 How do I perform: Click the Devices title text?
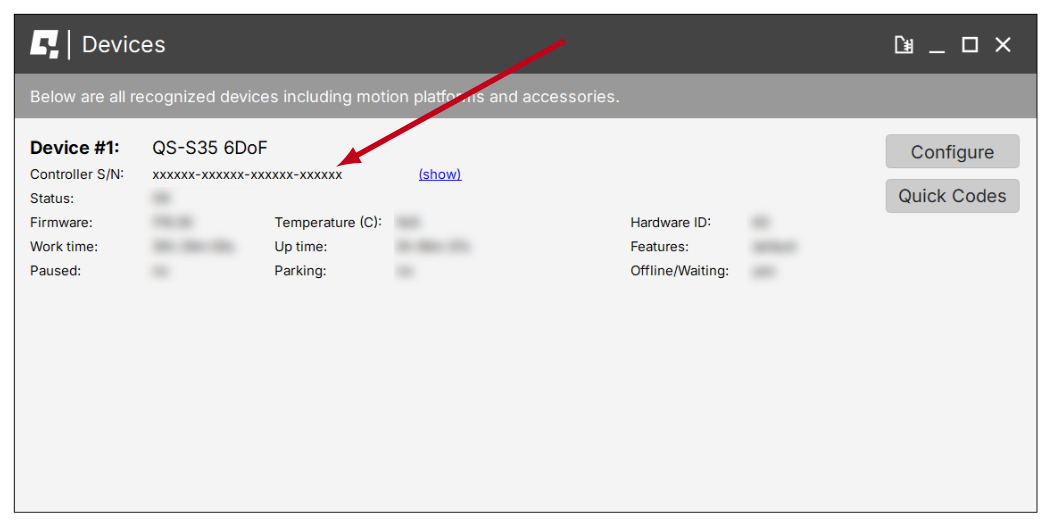point(124,45)
